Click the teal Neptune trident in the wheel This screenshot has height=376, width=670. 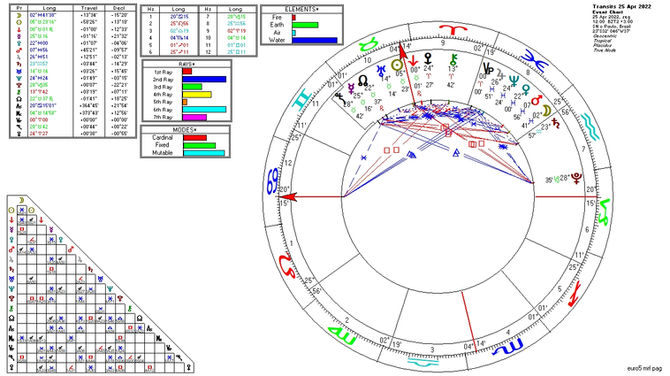coord(515,80)
